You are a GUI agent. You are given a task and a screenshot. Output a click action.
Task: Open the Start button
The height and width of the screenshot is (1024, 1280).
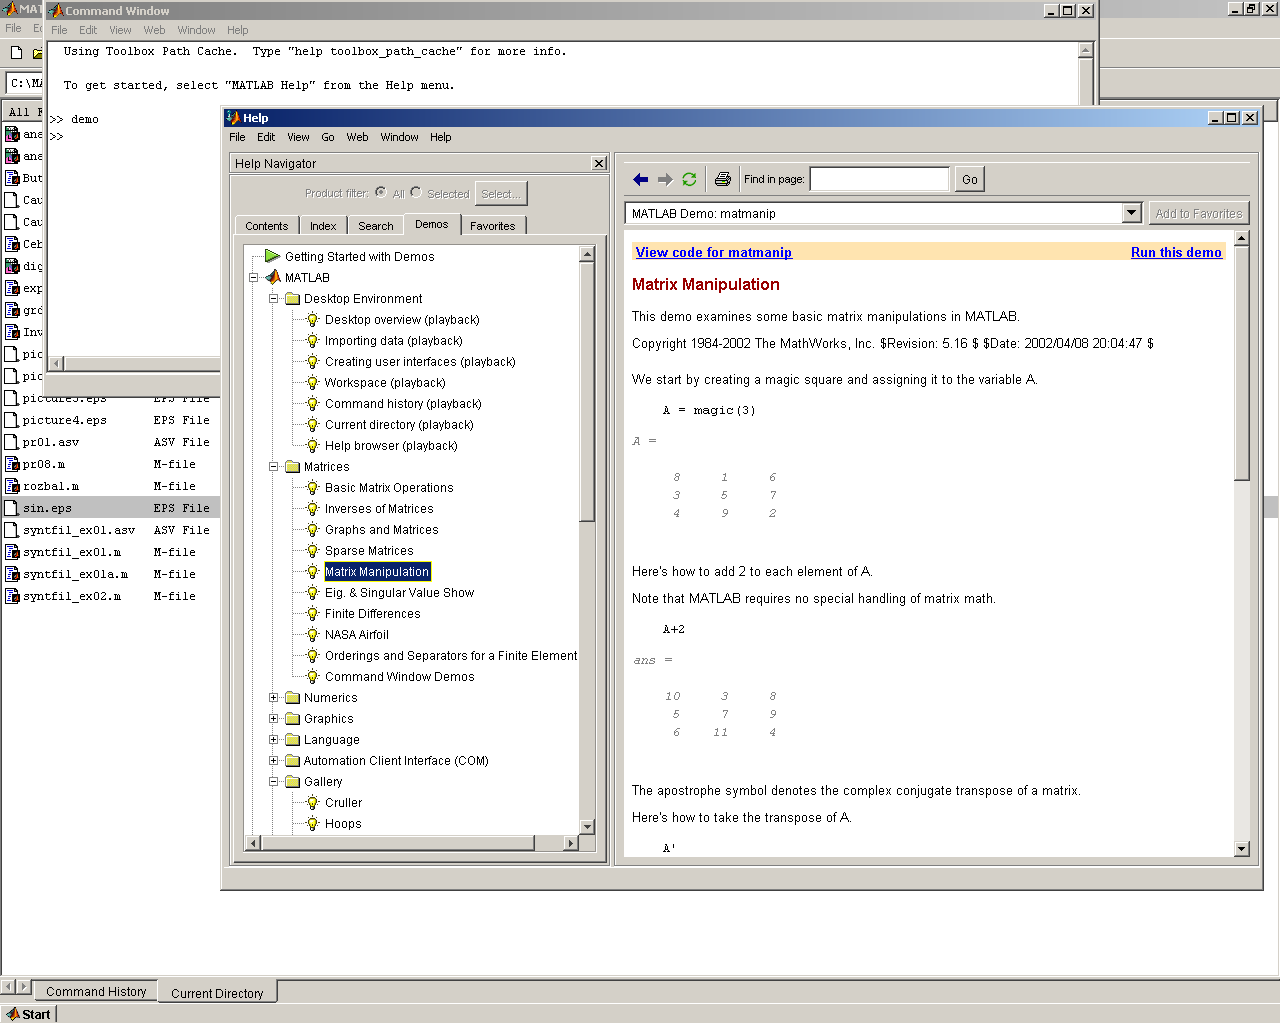point(28,1014)
